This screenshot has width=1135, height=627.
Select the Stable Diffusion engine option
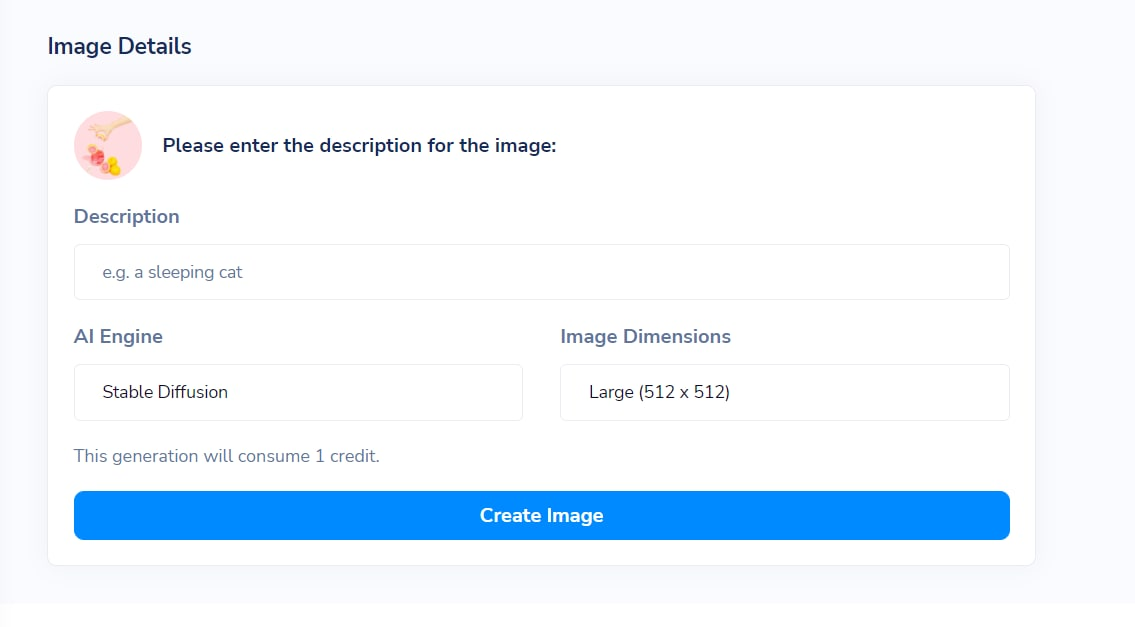165,392
